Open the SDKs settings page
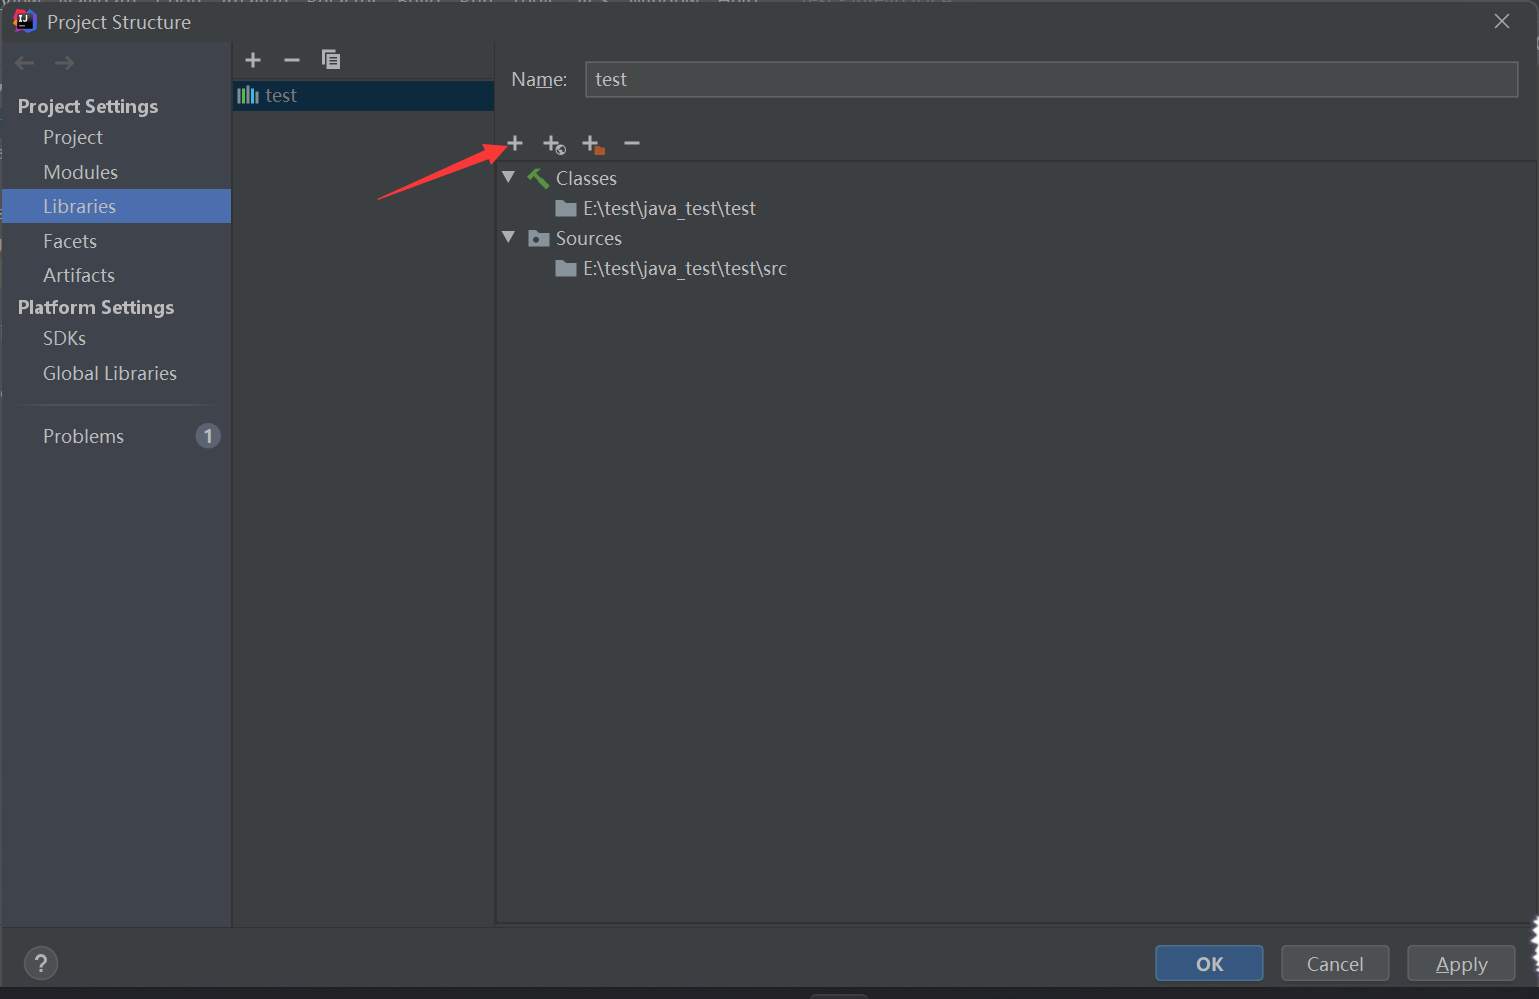Viewport: 1539px width, 999px height. pyautogui.click(x=65, y=338)
